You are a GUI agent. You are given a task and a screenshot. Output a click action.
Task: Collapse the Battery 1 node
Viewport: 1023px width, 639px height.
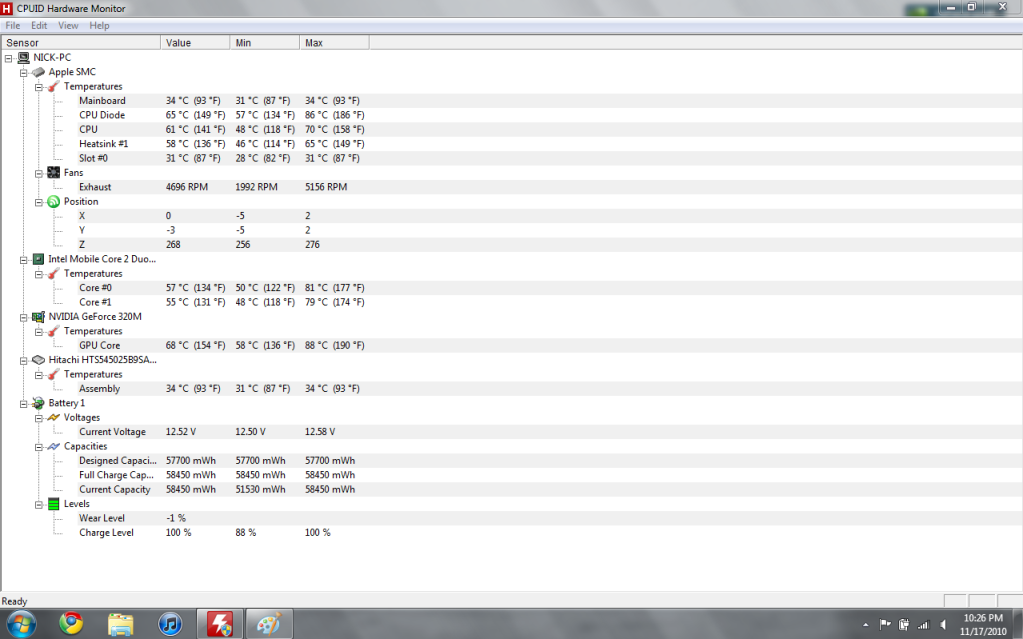tap(23, 403)
